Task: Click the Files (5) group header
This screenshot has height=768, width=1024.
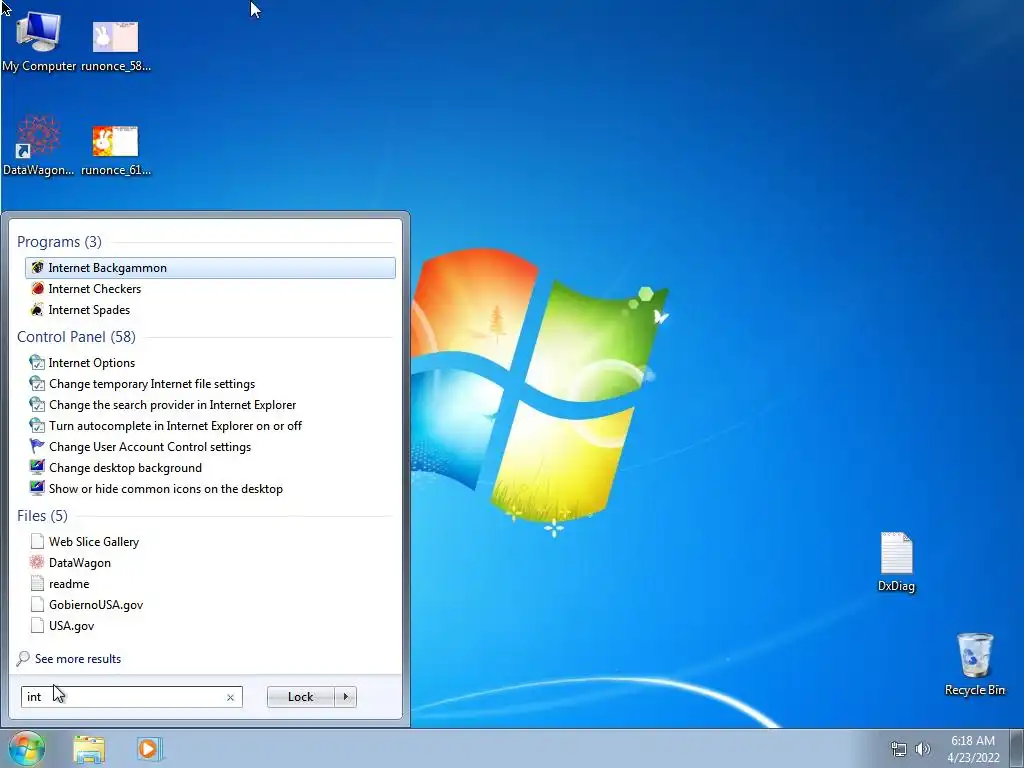Action: pos(42,516)
